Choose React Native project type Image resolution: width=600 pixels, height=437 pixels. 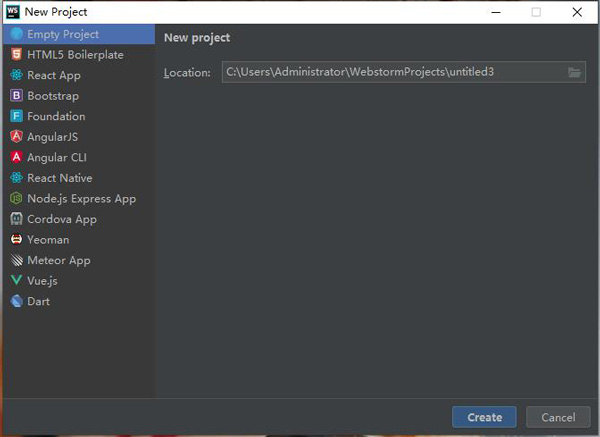[79, 178]
